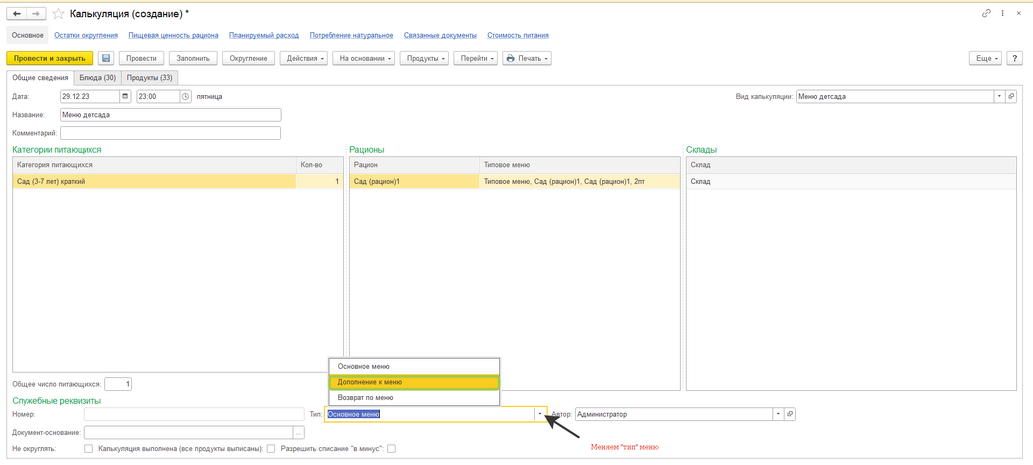Open linked item beside Вид калькуляции field

(1011, 97)
